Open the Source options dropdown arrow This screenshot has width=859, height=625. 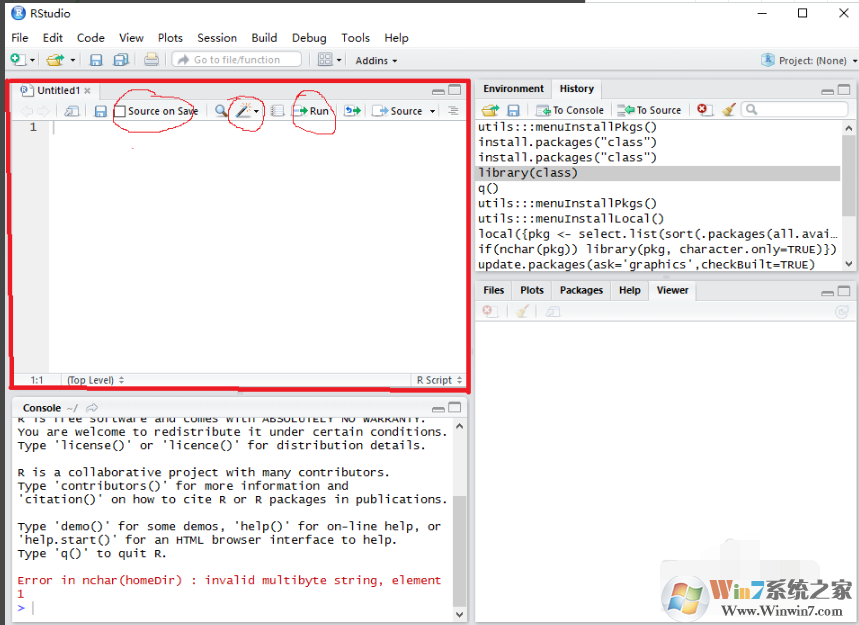click(x=432, y=111)
